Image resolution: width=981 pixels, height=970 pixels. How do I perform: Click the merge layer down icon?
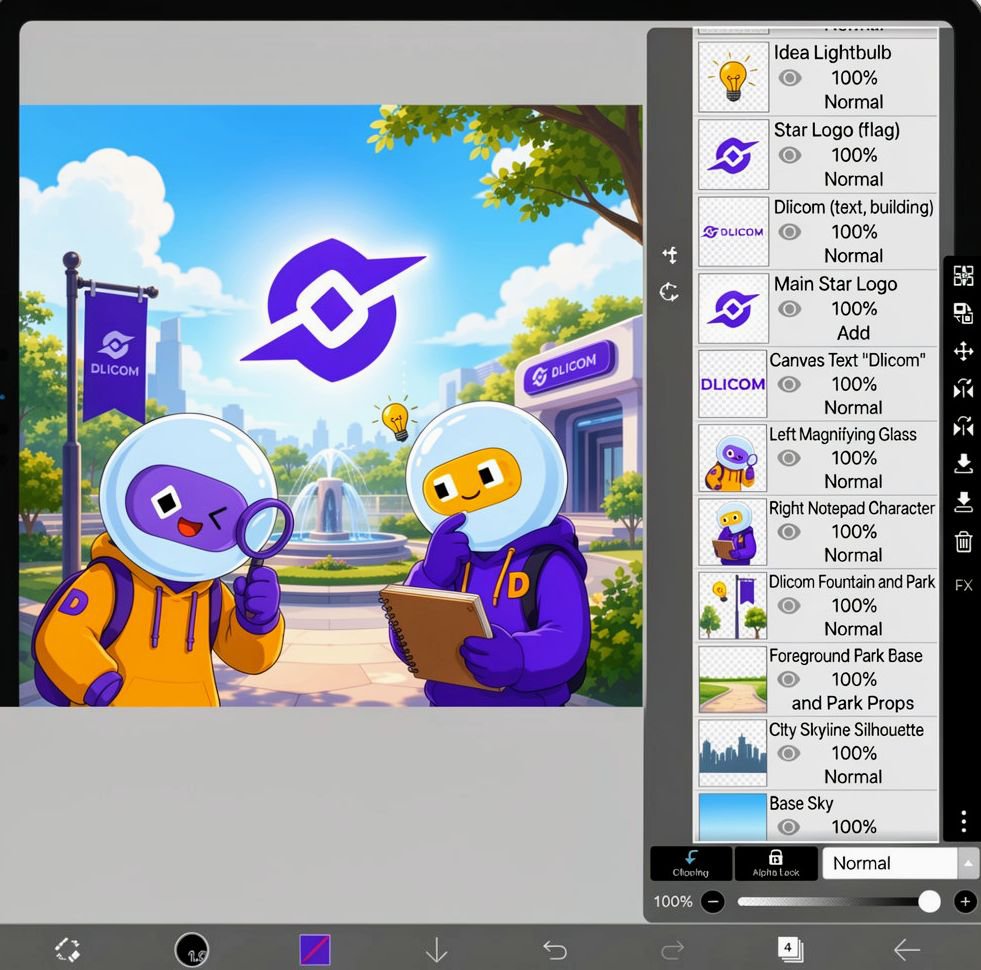(x=963, y=464)
